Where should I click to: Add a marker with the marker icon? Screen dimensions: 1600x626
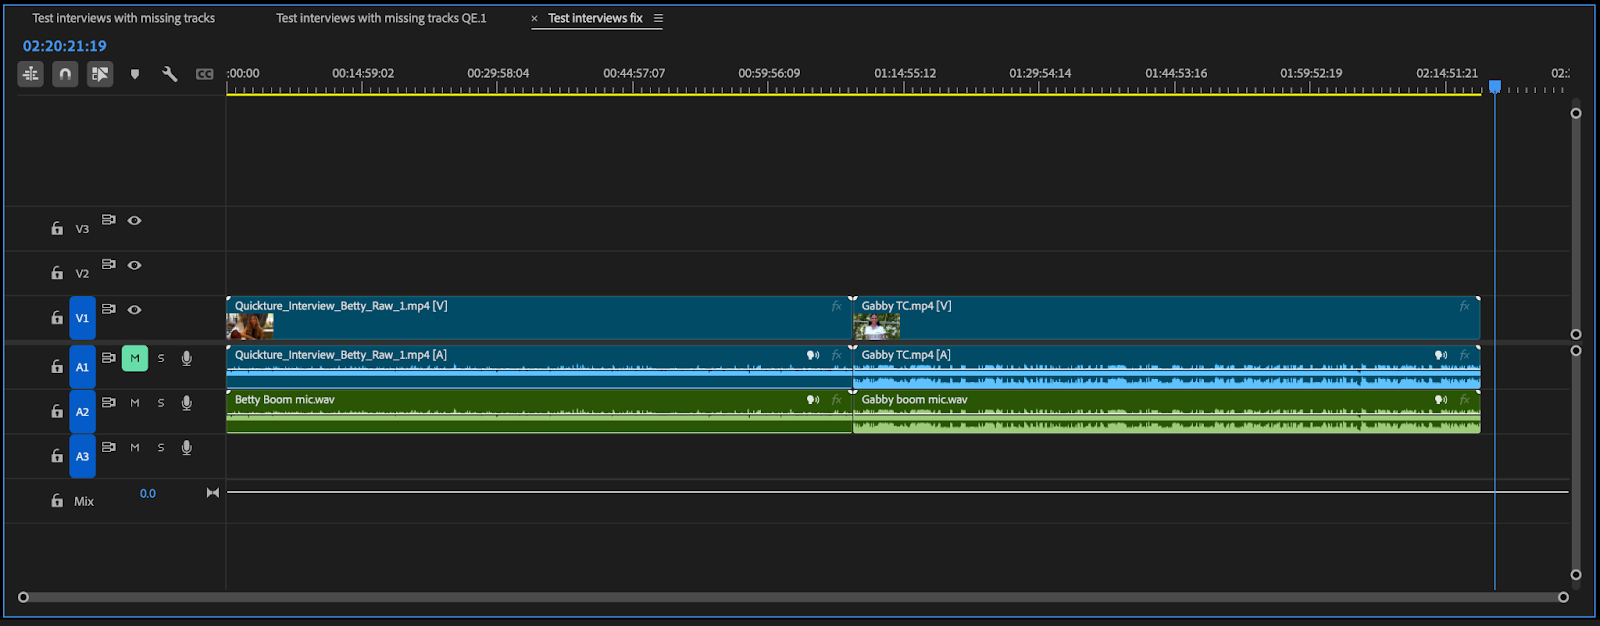(x=135, y=74)
